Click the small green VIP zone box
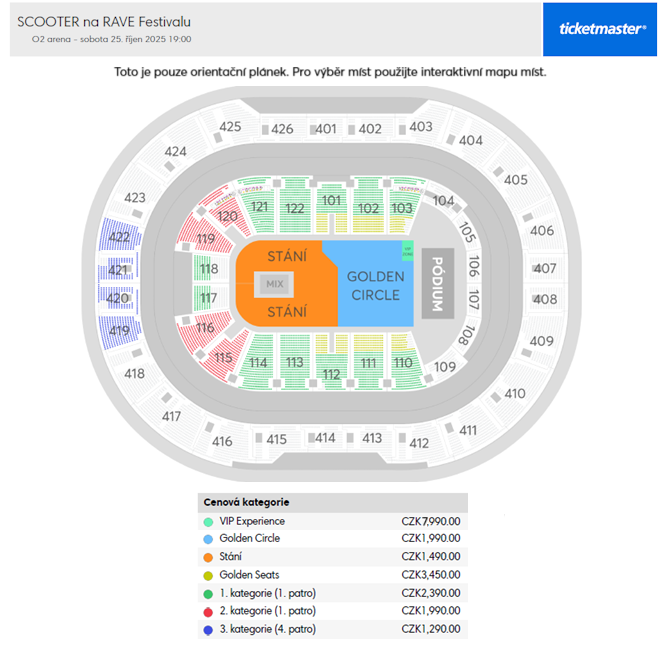This screenshot has height=651, width=670. (x=408, y=251)
